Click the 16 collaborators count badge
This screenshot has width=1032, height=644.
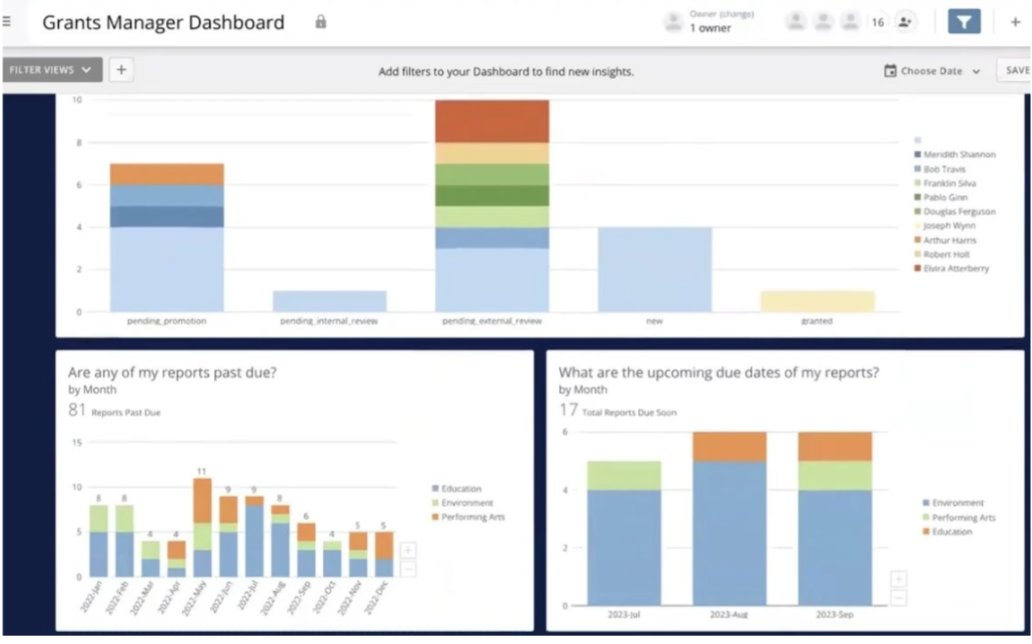[x=877, y=22]
